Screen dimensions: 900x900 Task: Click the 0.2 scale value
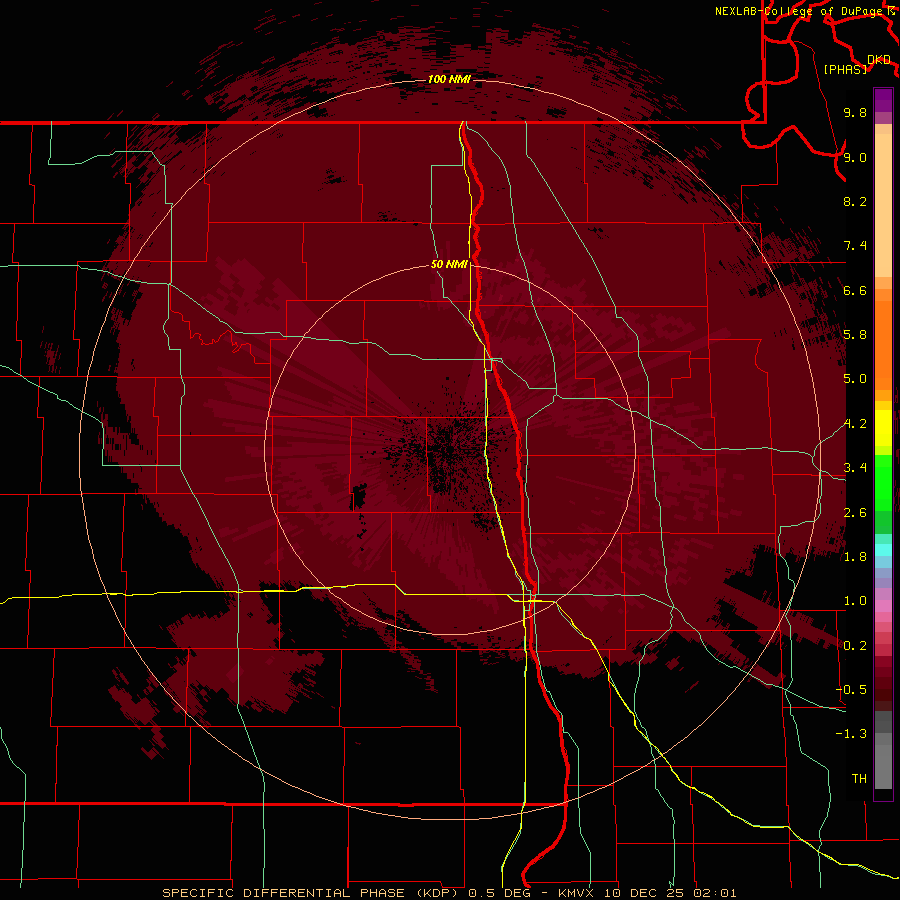click(x=855, y=646)
